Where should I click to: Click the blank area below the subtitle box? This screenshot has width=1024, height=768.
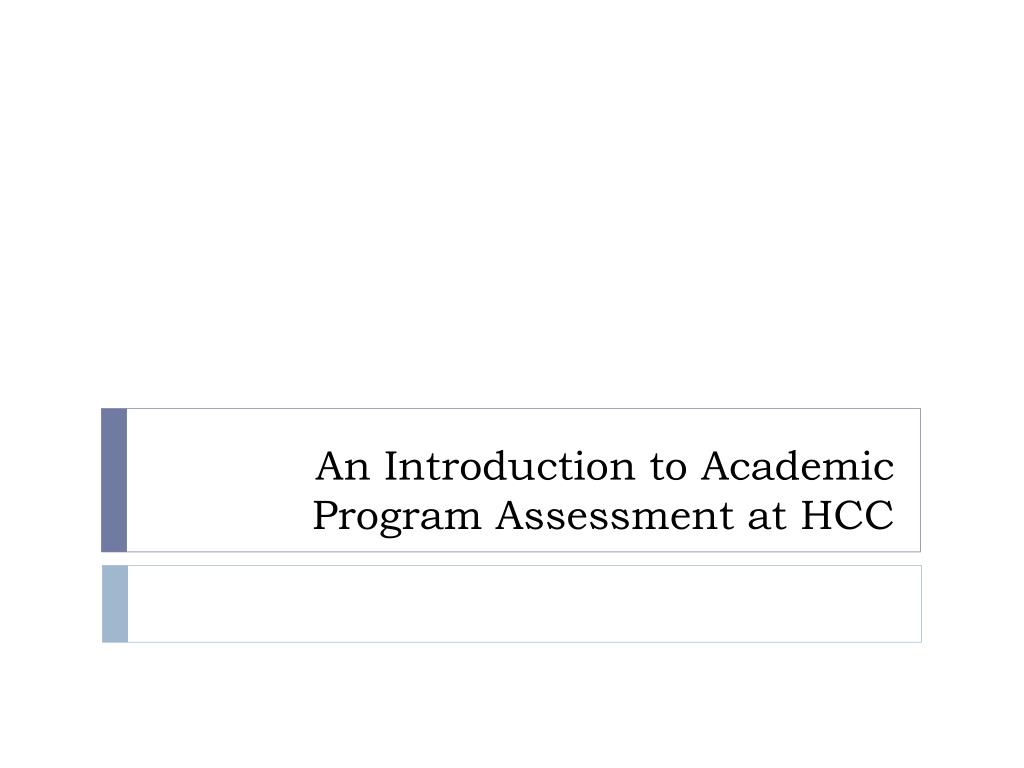click(x=512, y=705)
